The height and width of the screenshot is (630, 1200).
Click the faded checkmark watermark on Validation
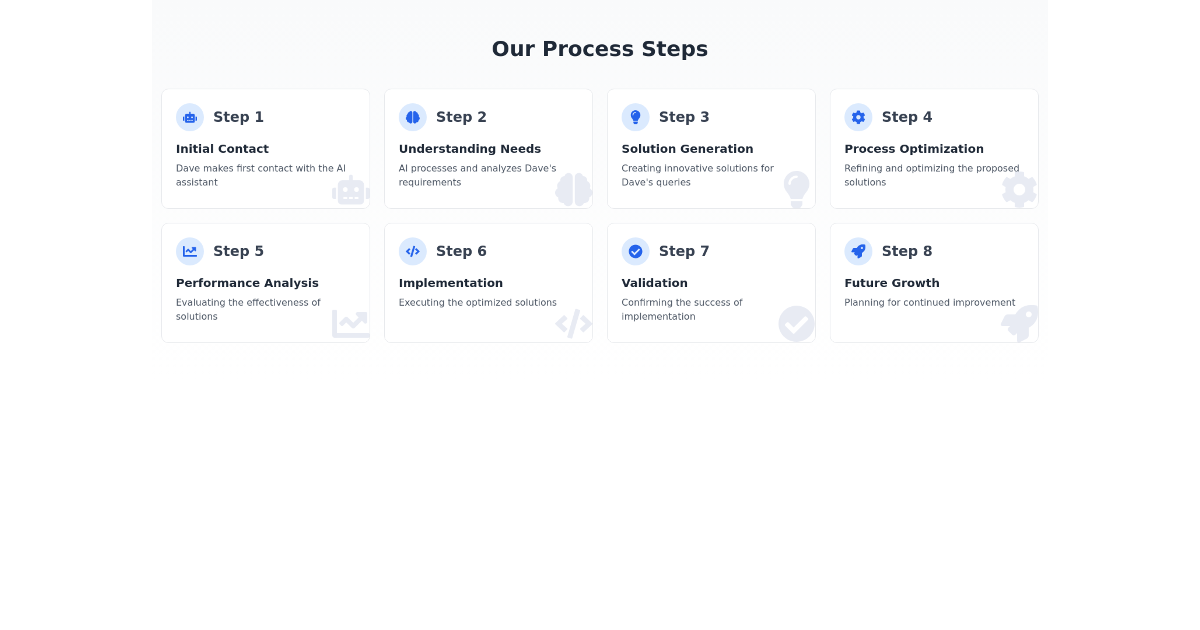[796, 323]
